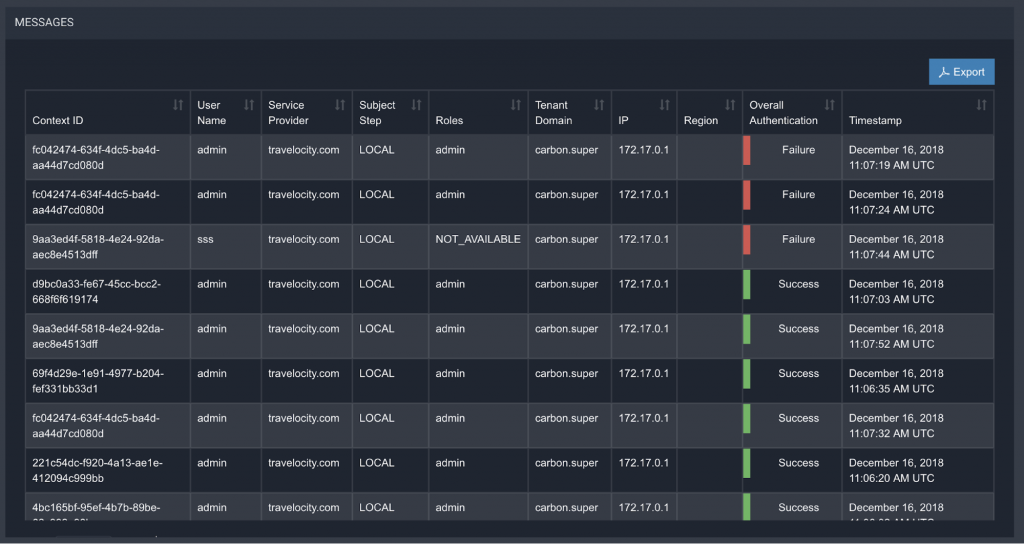Click the MESSAGES panel header

coord(44,22)
